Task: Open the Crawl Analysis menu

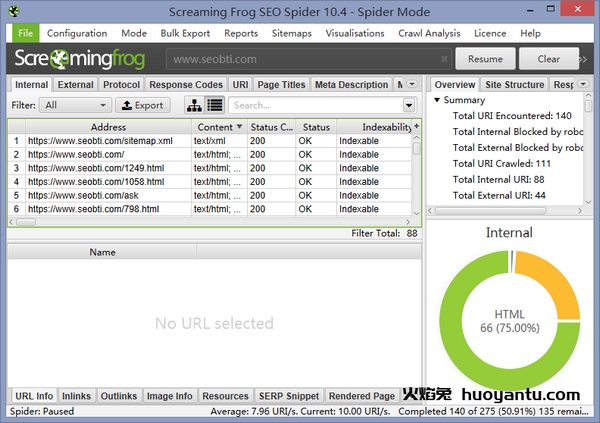Action: pos(429,33)
